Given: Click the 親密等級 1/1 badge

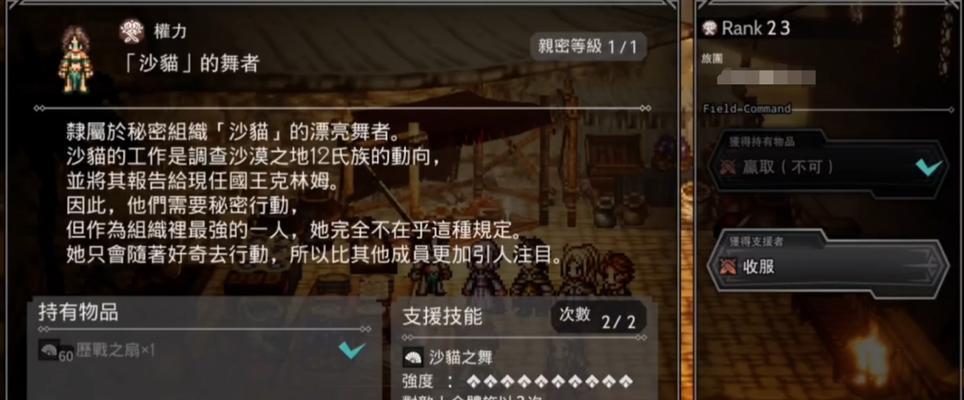Looking at the screenshot, I should pyautogui.click(x=588, y=47).
